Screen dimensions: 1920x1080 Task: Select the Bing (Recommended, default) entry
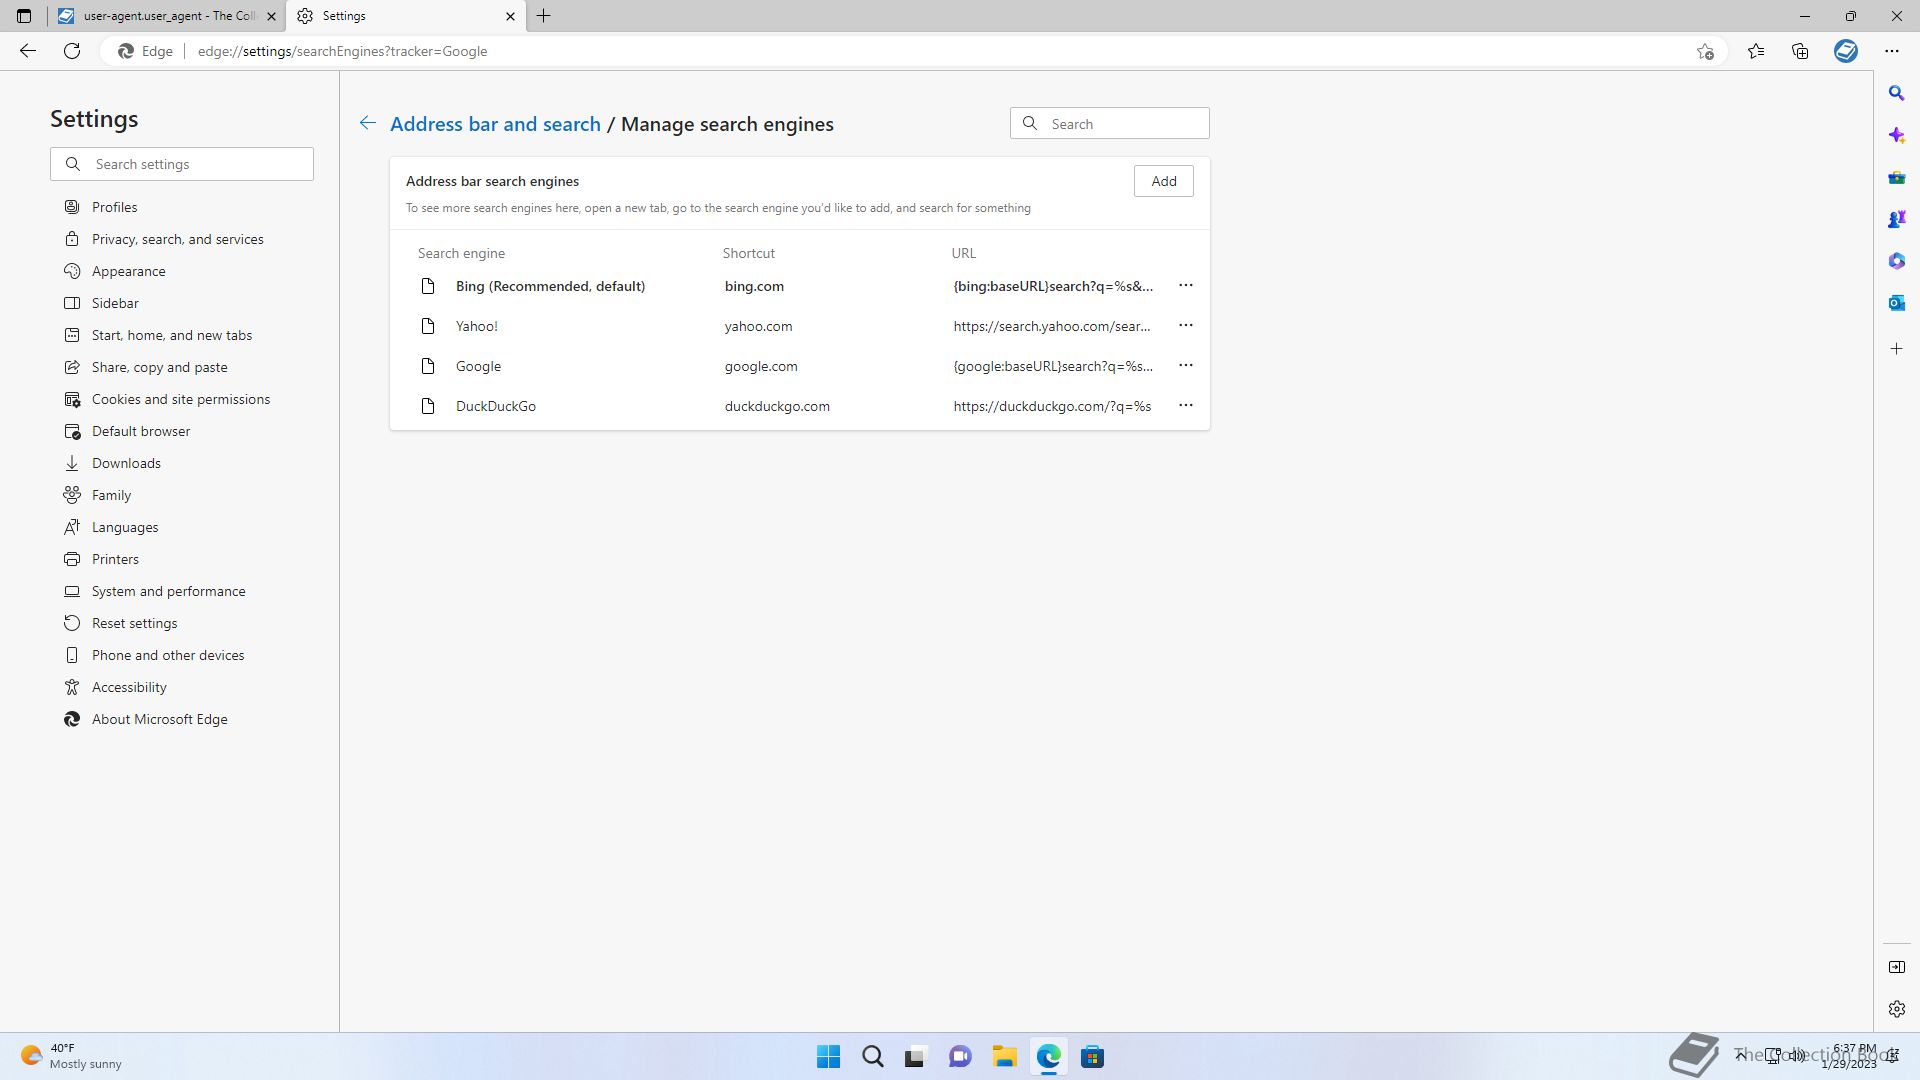[550, 286]
